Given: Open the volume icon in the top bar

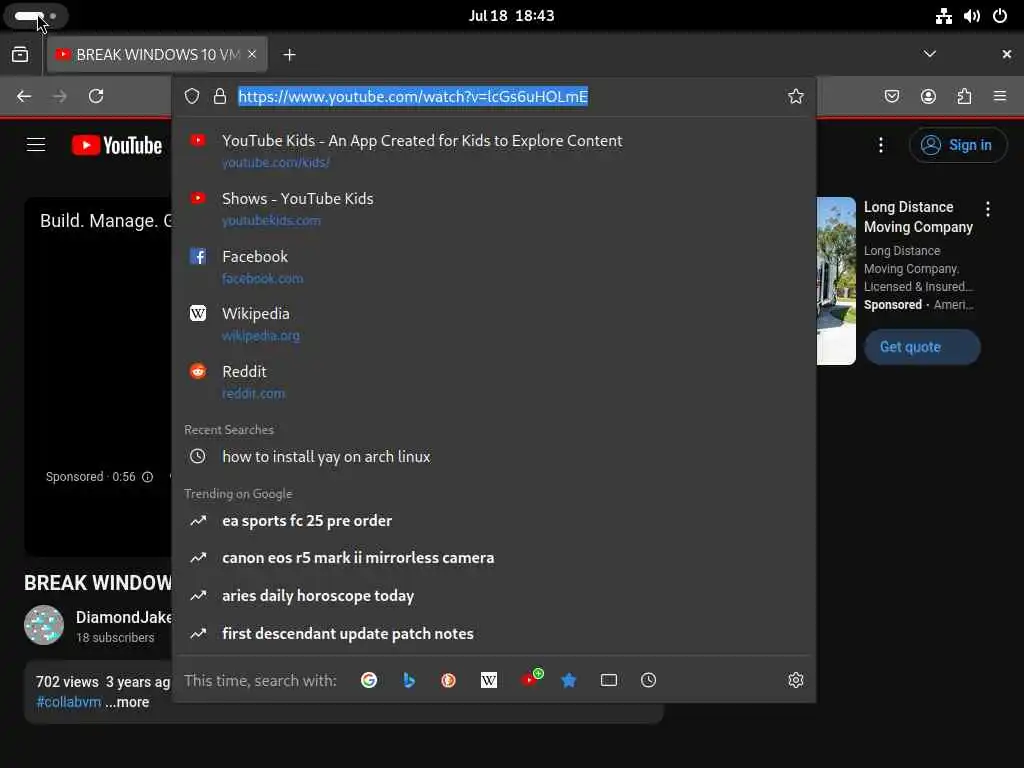Looking at the screenshot, I should tap(972, 16).
